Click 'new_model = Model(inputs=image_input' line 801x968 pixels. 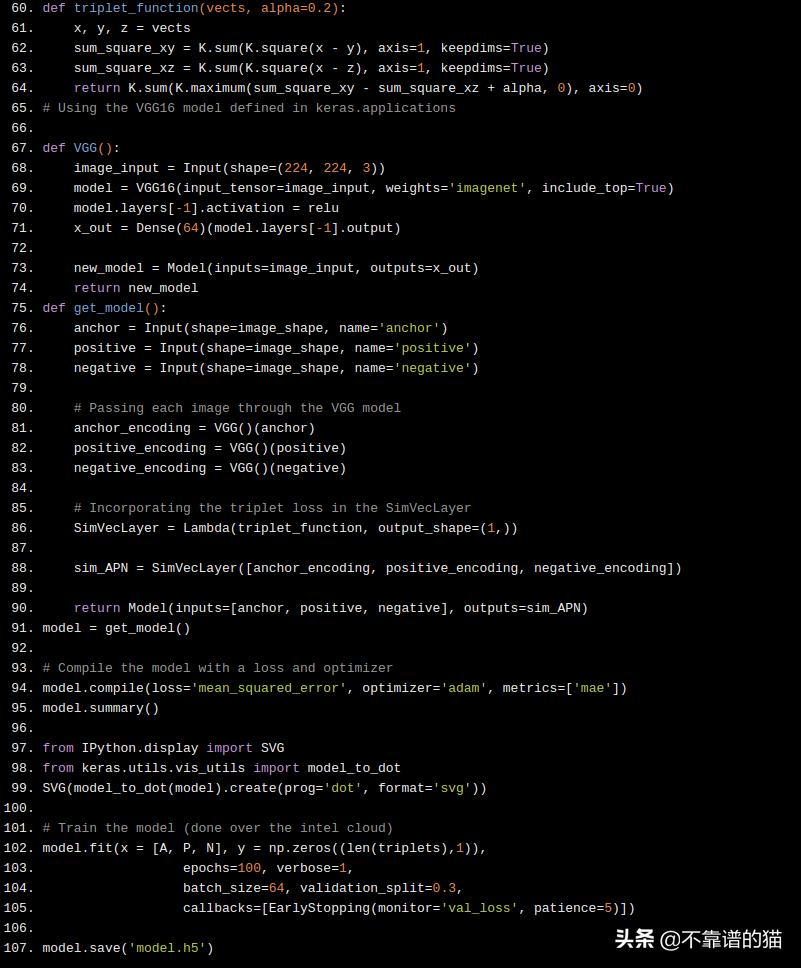[x=276, y=268]
